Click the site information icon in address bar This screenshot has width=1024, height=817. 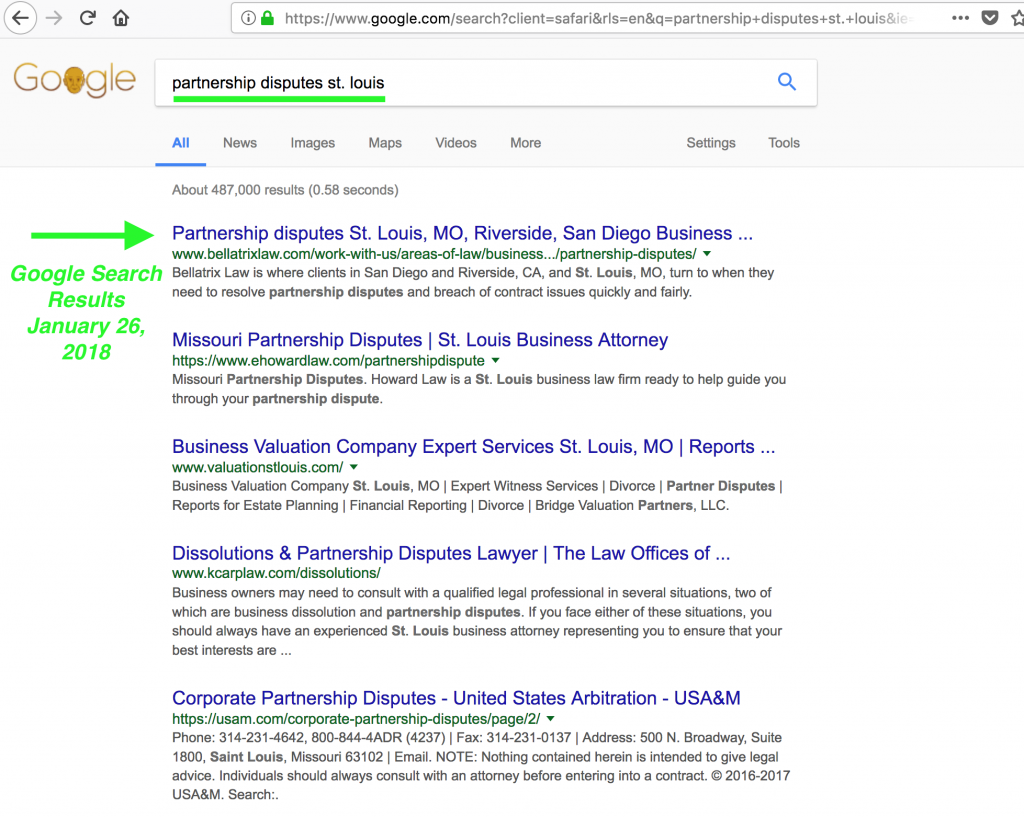tap(248, 18)
